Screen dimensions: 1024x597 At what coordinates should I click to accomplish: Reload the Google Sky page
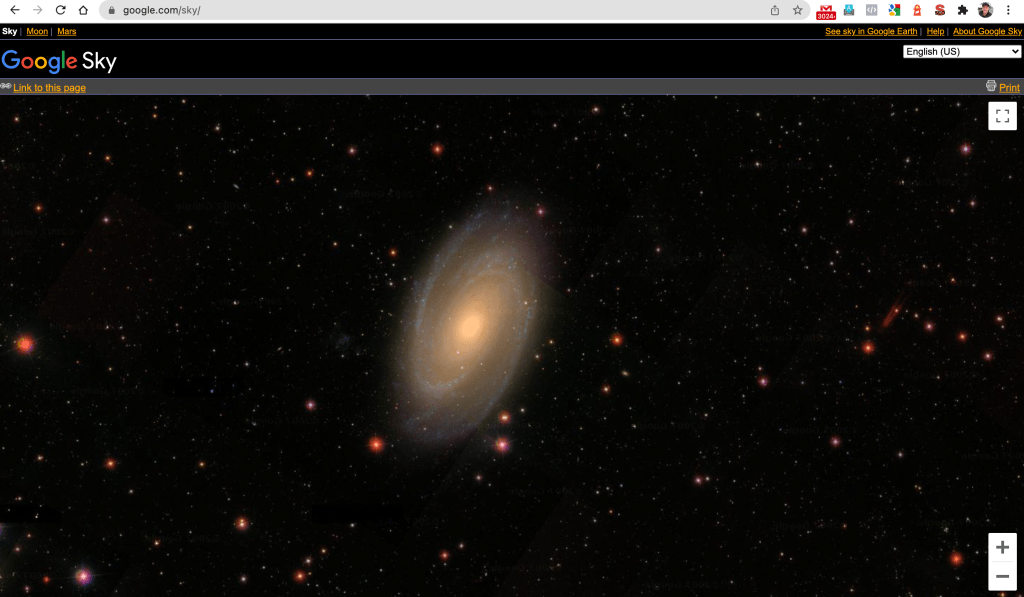coord(60,10)
